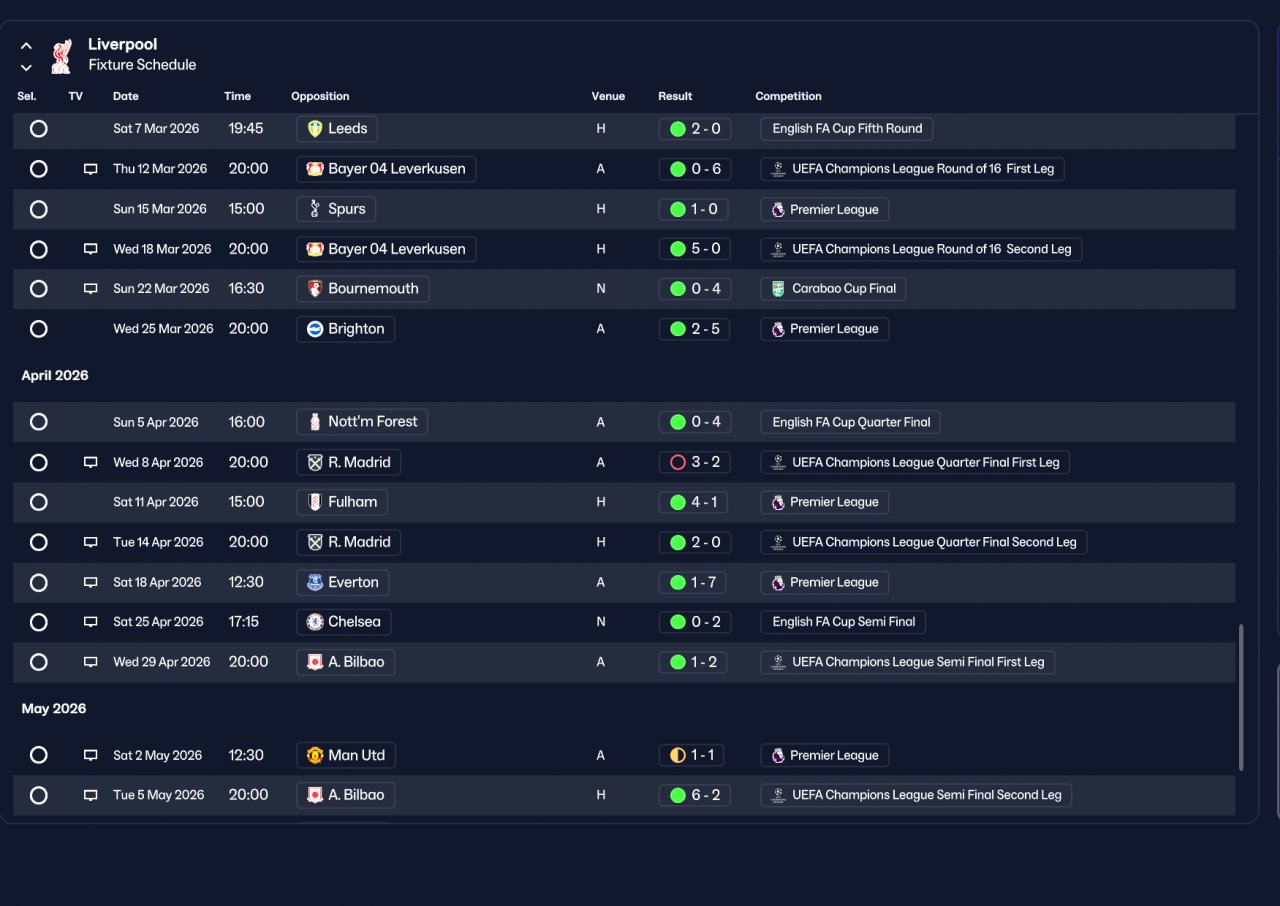
Task: Click the TV icon for Bournemouth match
Action: tap(91, 289)
